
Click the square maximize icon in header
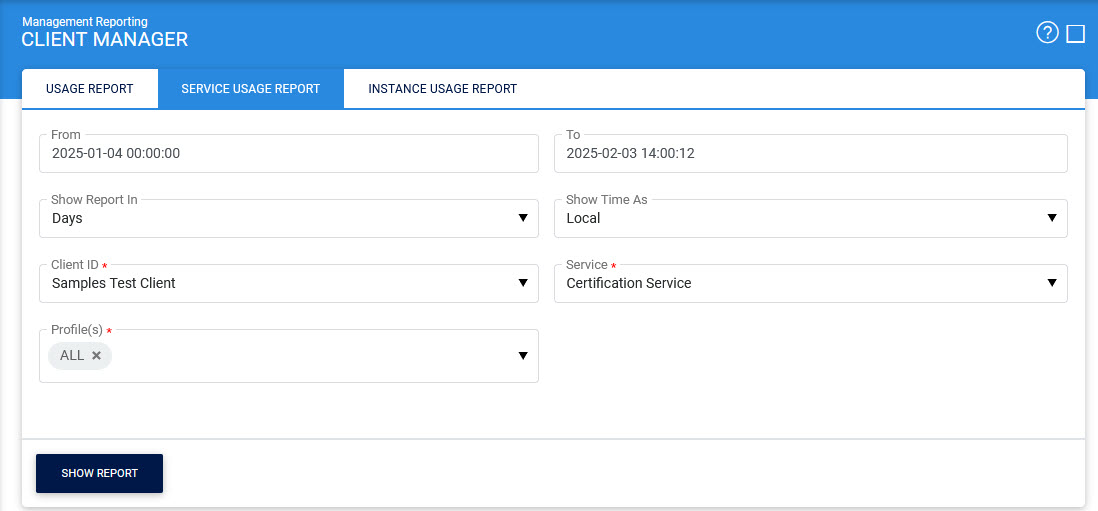point(1076,34)
